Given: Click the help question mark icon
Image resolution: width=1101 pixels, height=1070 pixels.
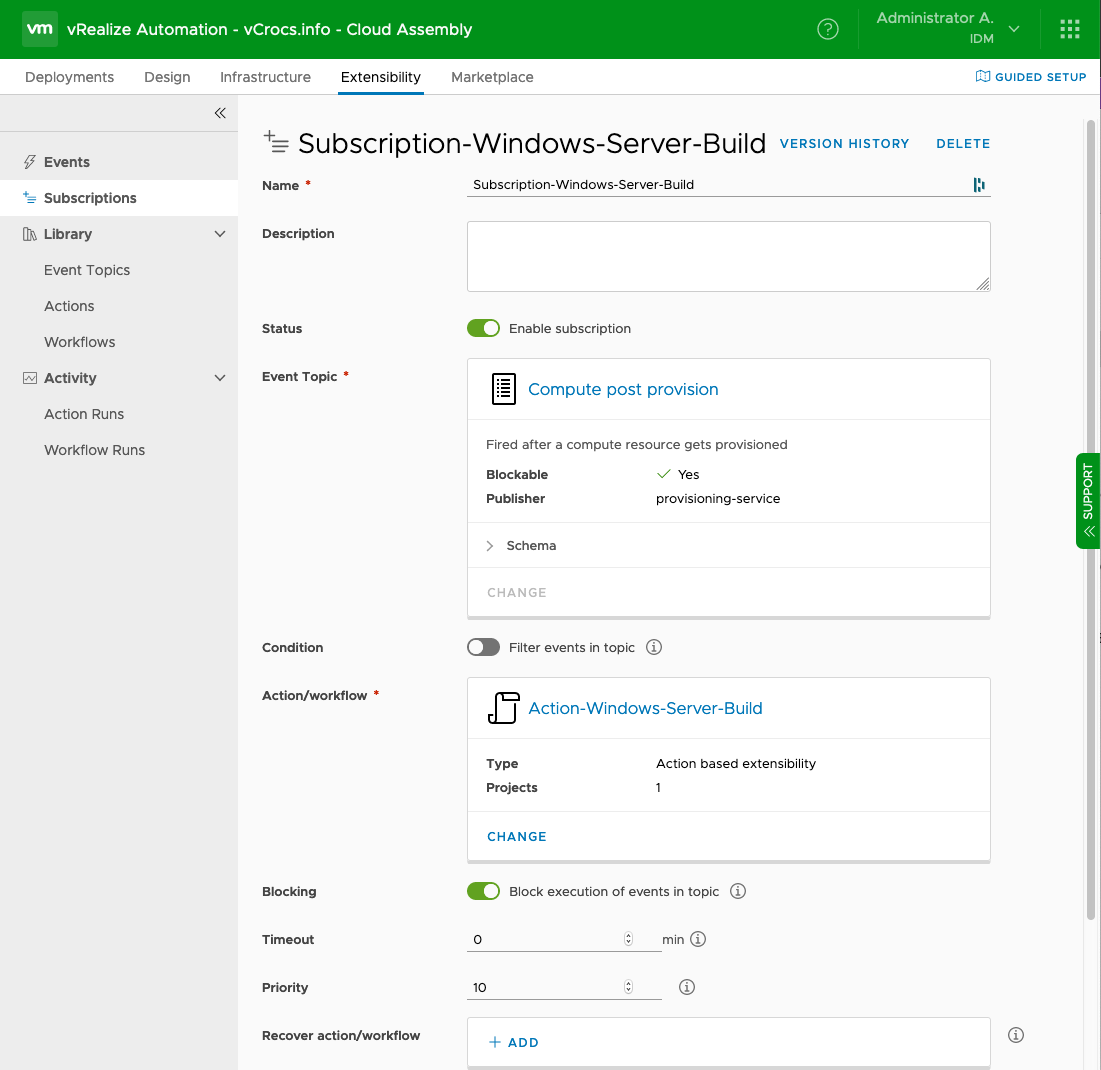Looking at the screenshot, I should (828, 29).
